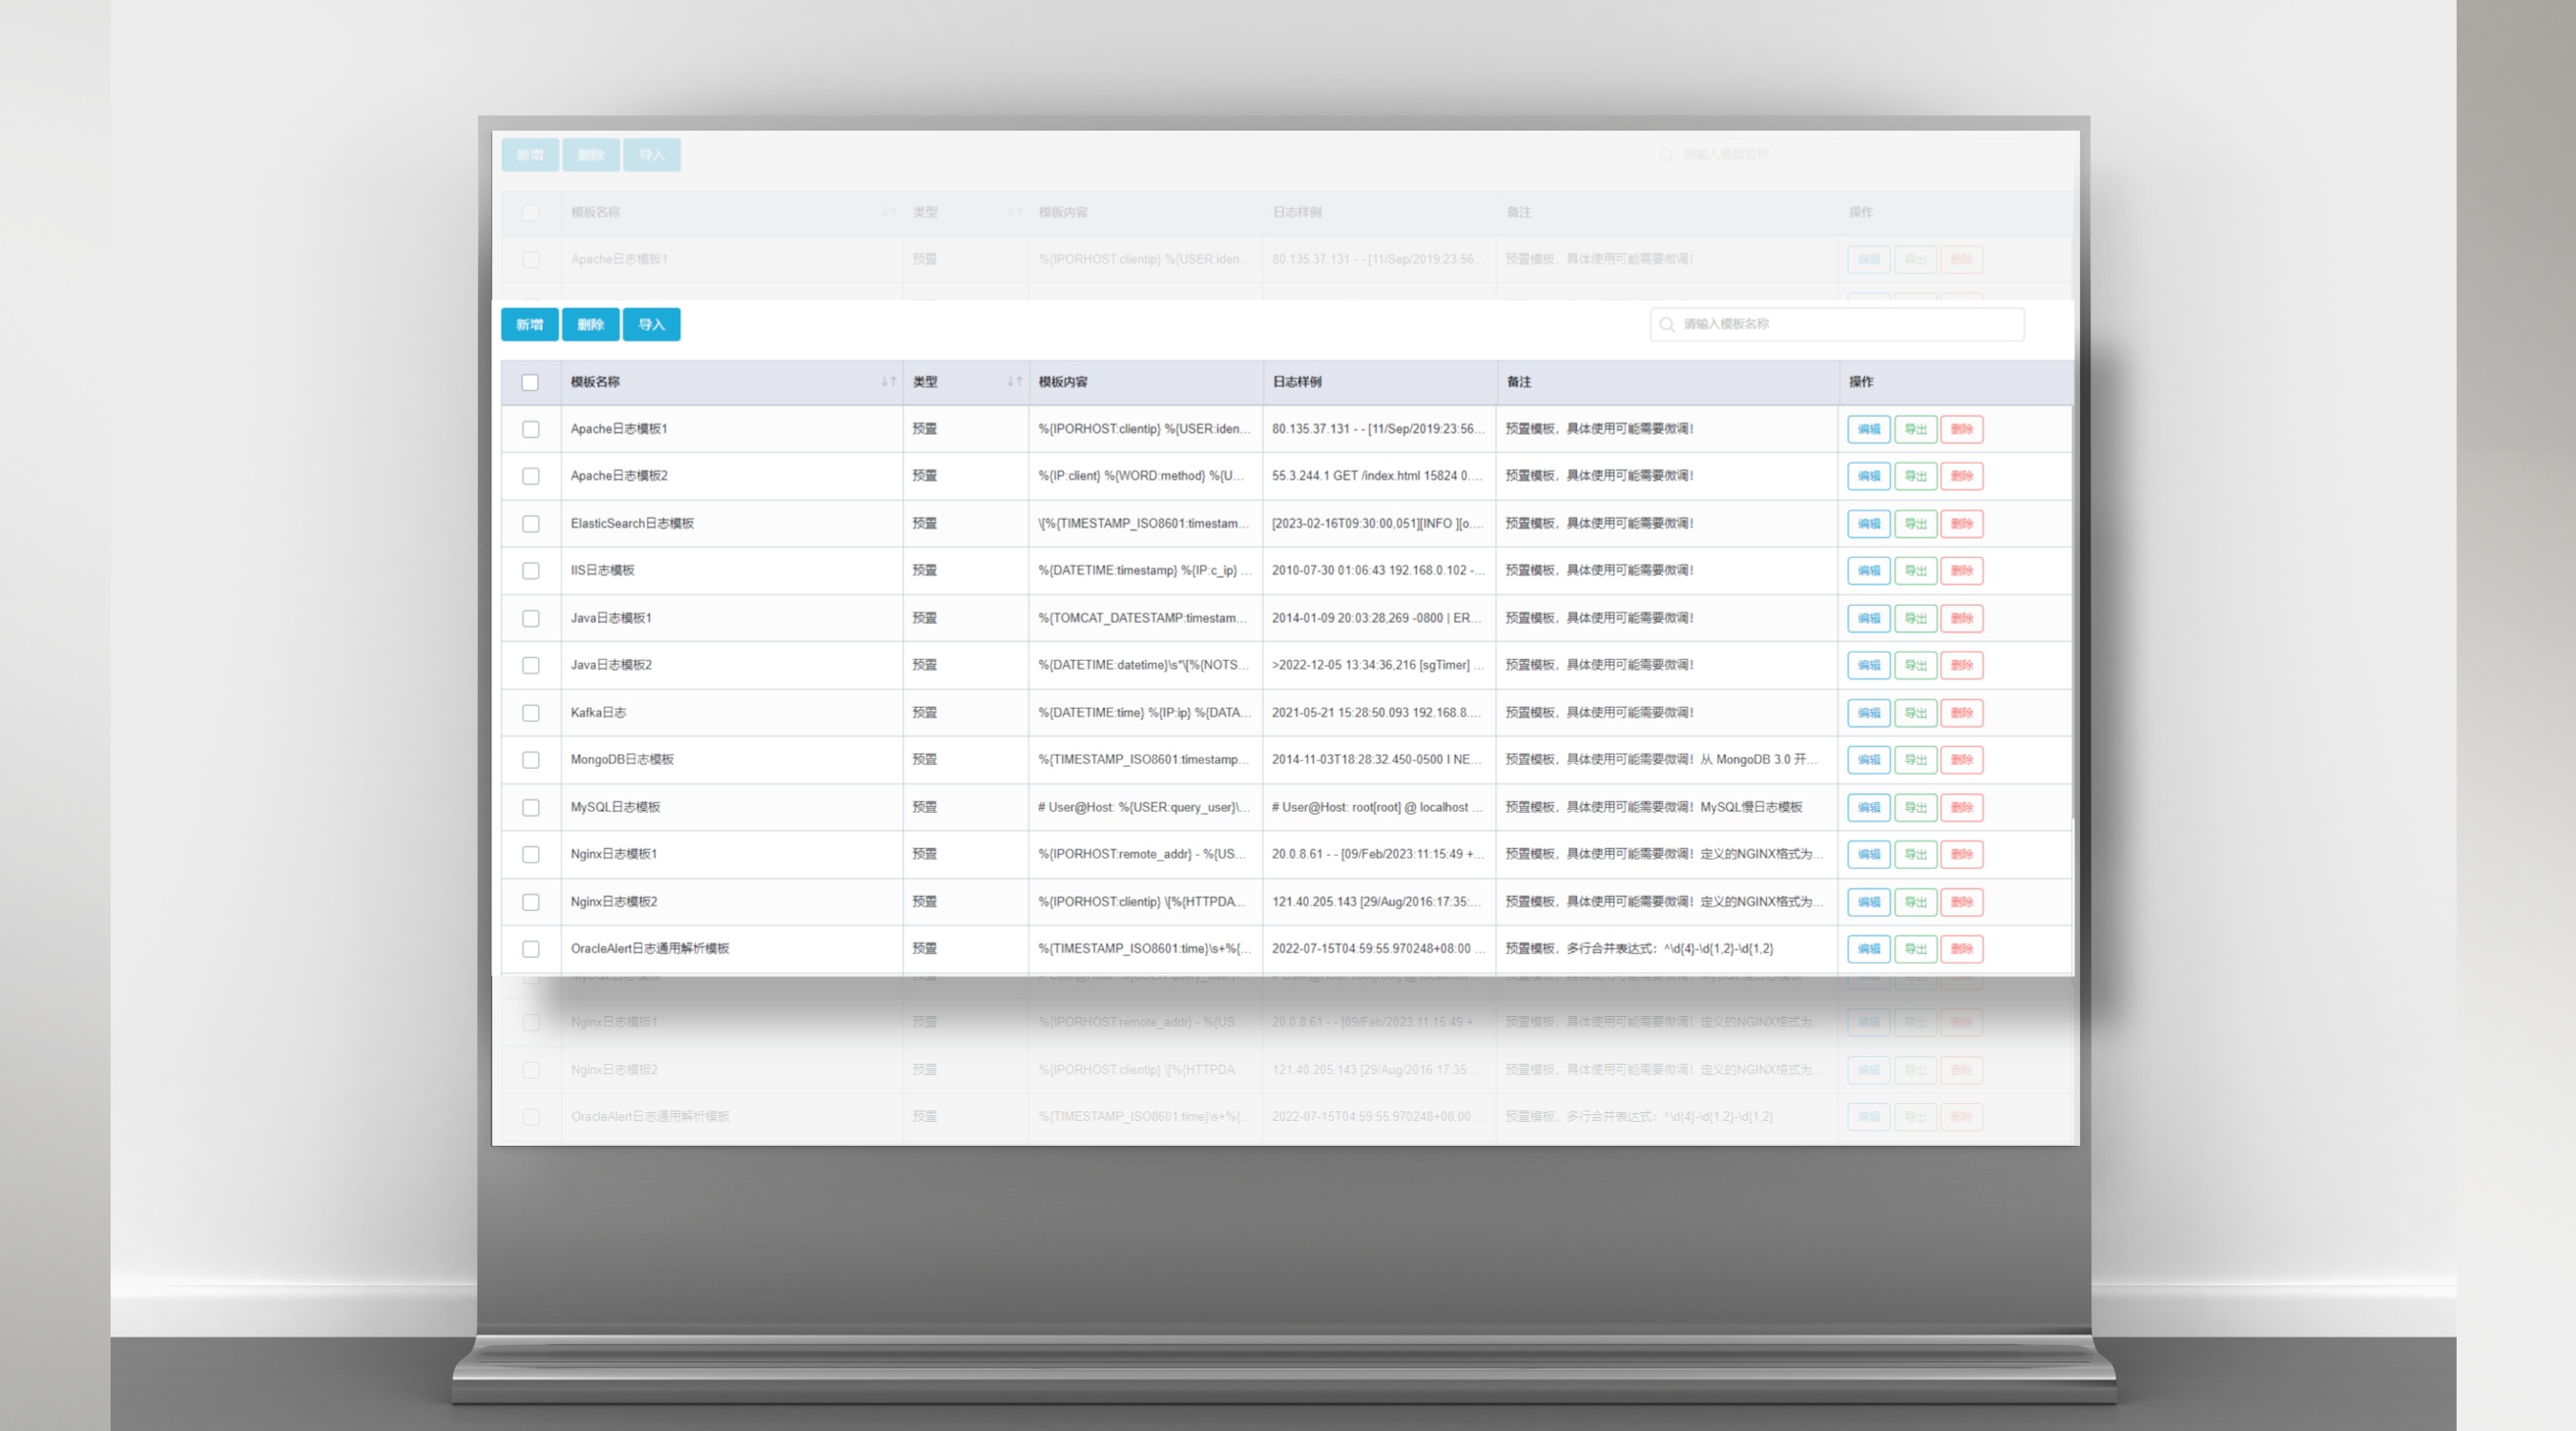Click 编辑 for Java日志模板2 row
The height and width of the screenshot is (1431, 2576).
coord(1868,665)
